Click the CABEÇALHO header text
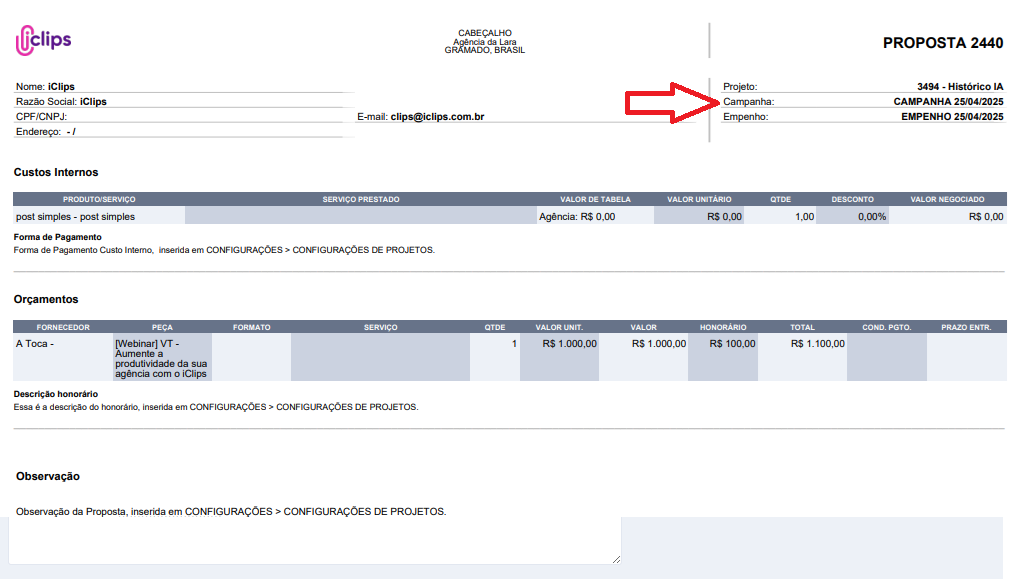The height and width of the screenshot is (579, 1024). [x=485, y=33]
